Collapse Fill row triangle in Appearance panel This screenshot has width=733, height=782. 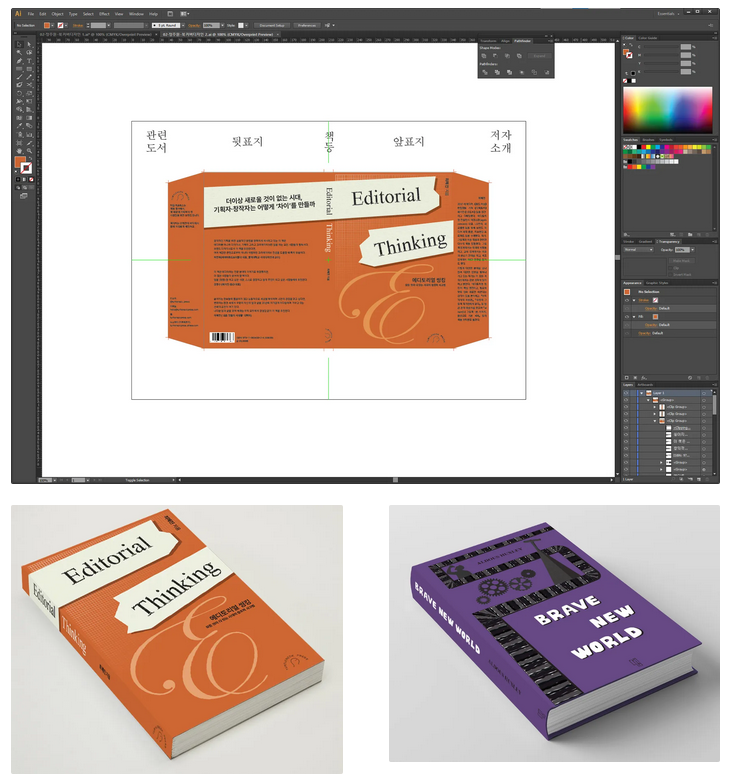pos(634,317)
